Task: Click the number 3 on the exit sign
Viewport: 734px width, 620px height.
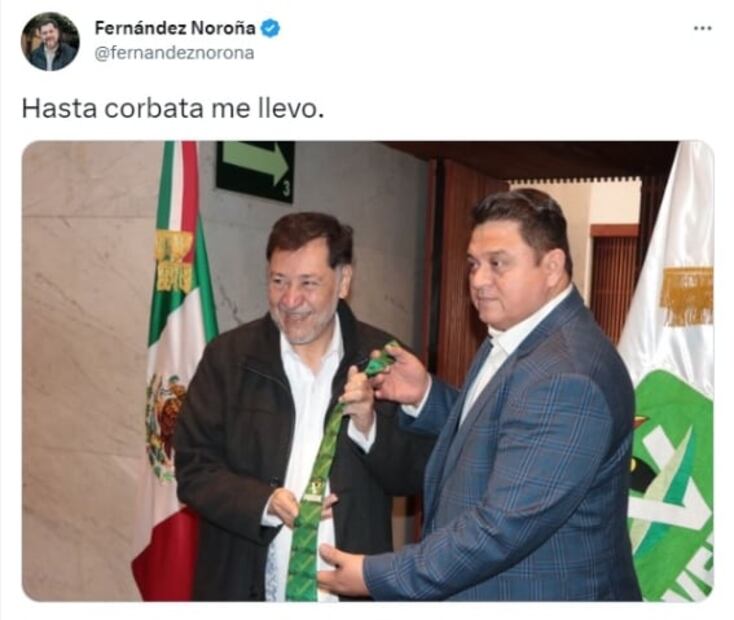Action: coord(286,190)
